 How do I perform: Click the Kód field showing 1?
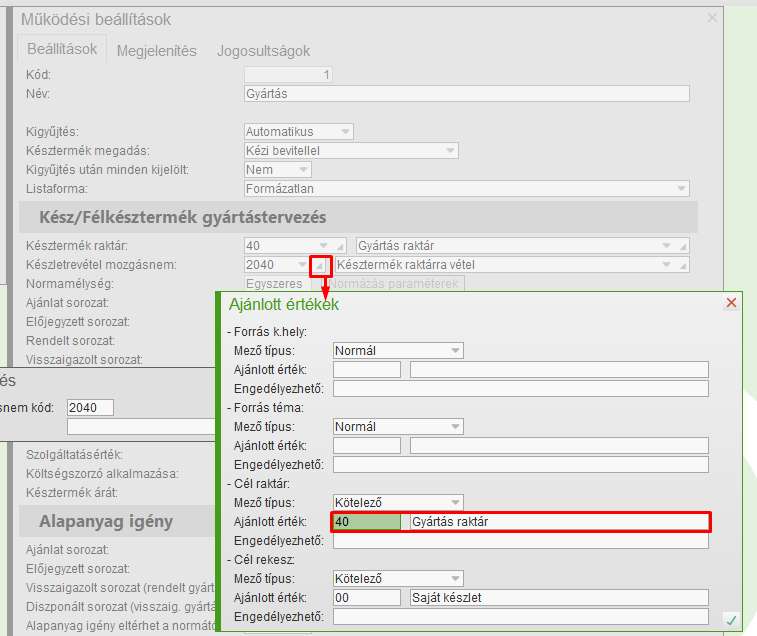pyautogui.click(x=288, y=75)
